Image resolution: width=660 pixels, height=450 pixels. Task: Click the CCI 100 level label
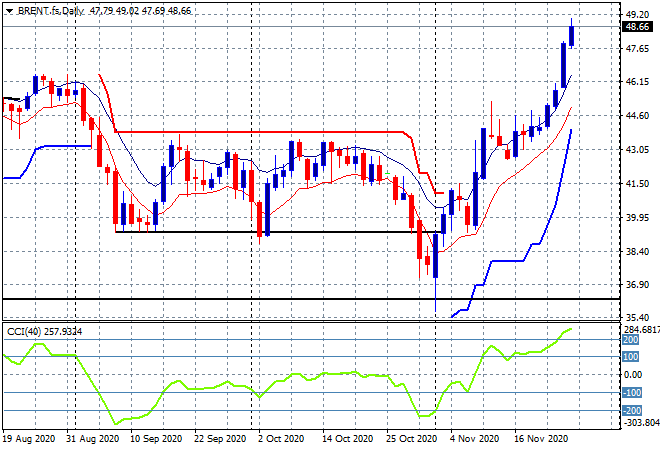click(x=631, y=357)
